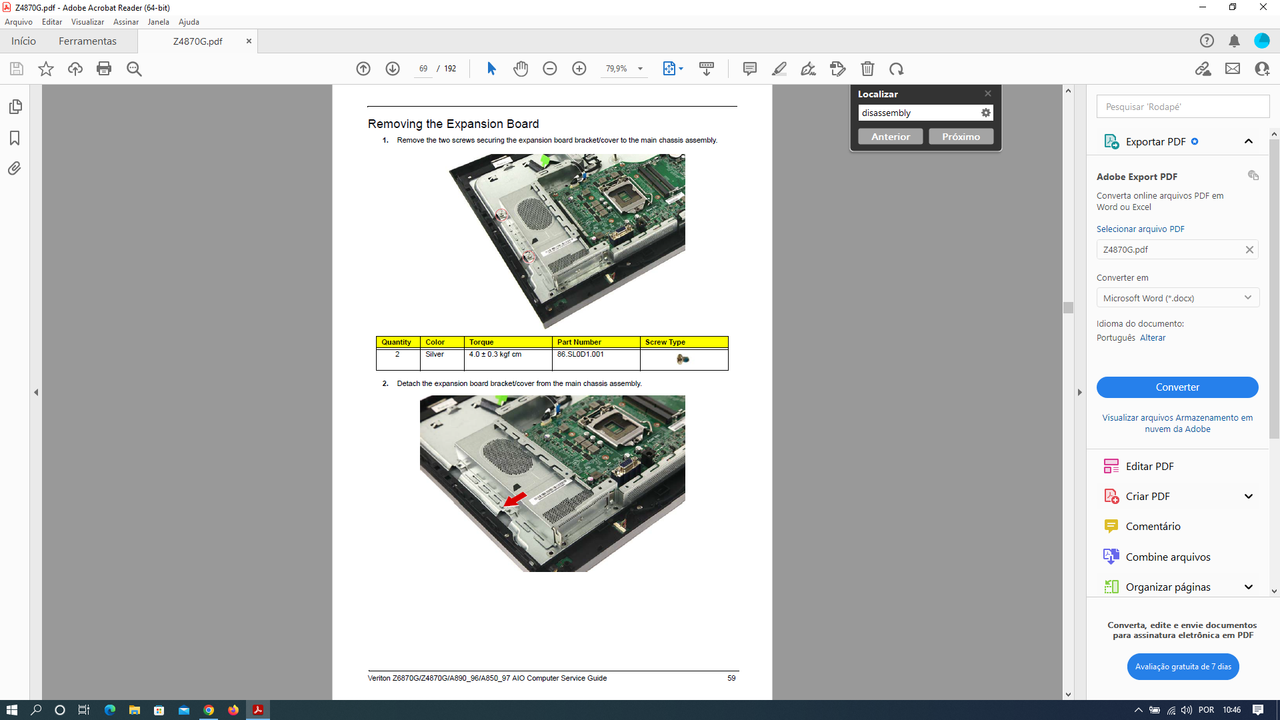Open the attachments paperclip panel

coord(15,168)
